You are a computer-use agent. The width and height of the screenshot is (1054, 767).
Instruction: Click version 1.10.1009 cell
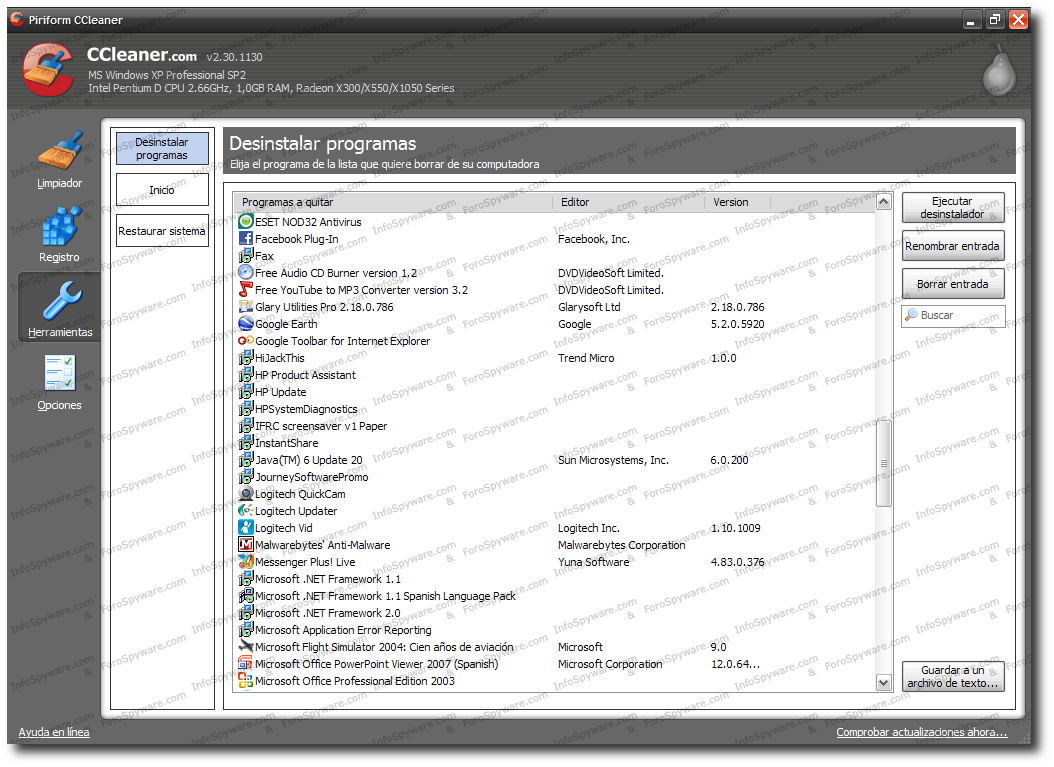735,528
